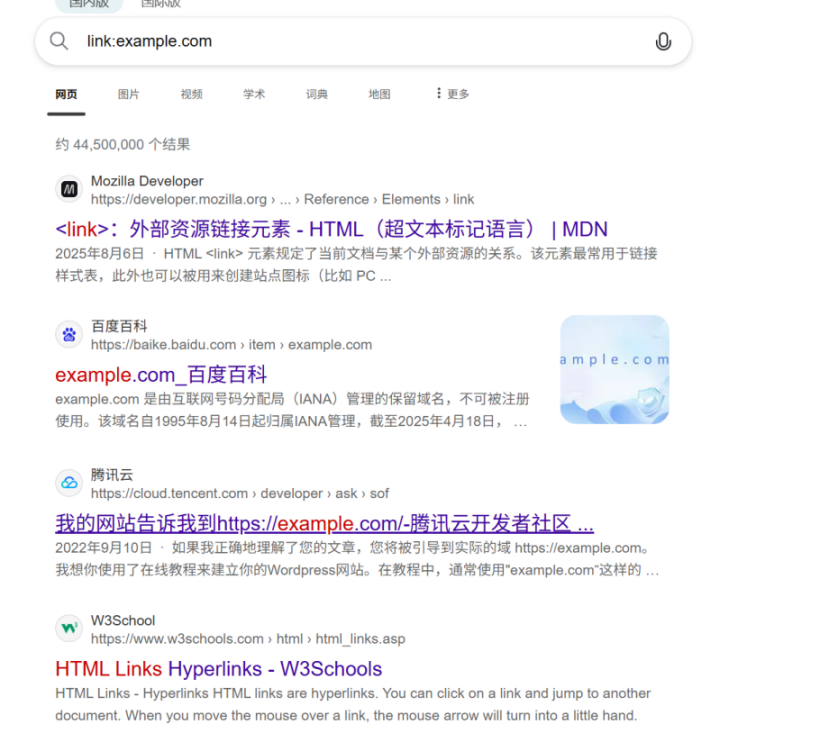The width and height of the screenshot is (830, 734).
Task: Switch to the 图片 tab
Action: click(x=129, y=94)
